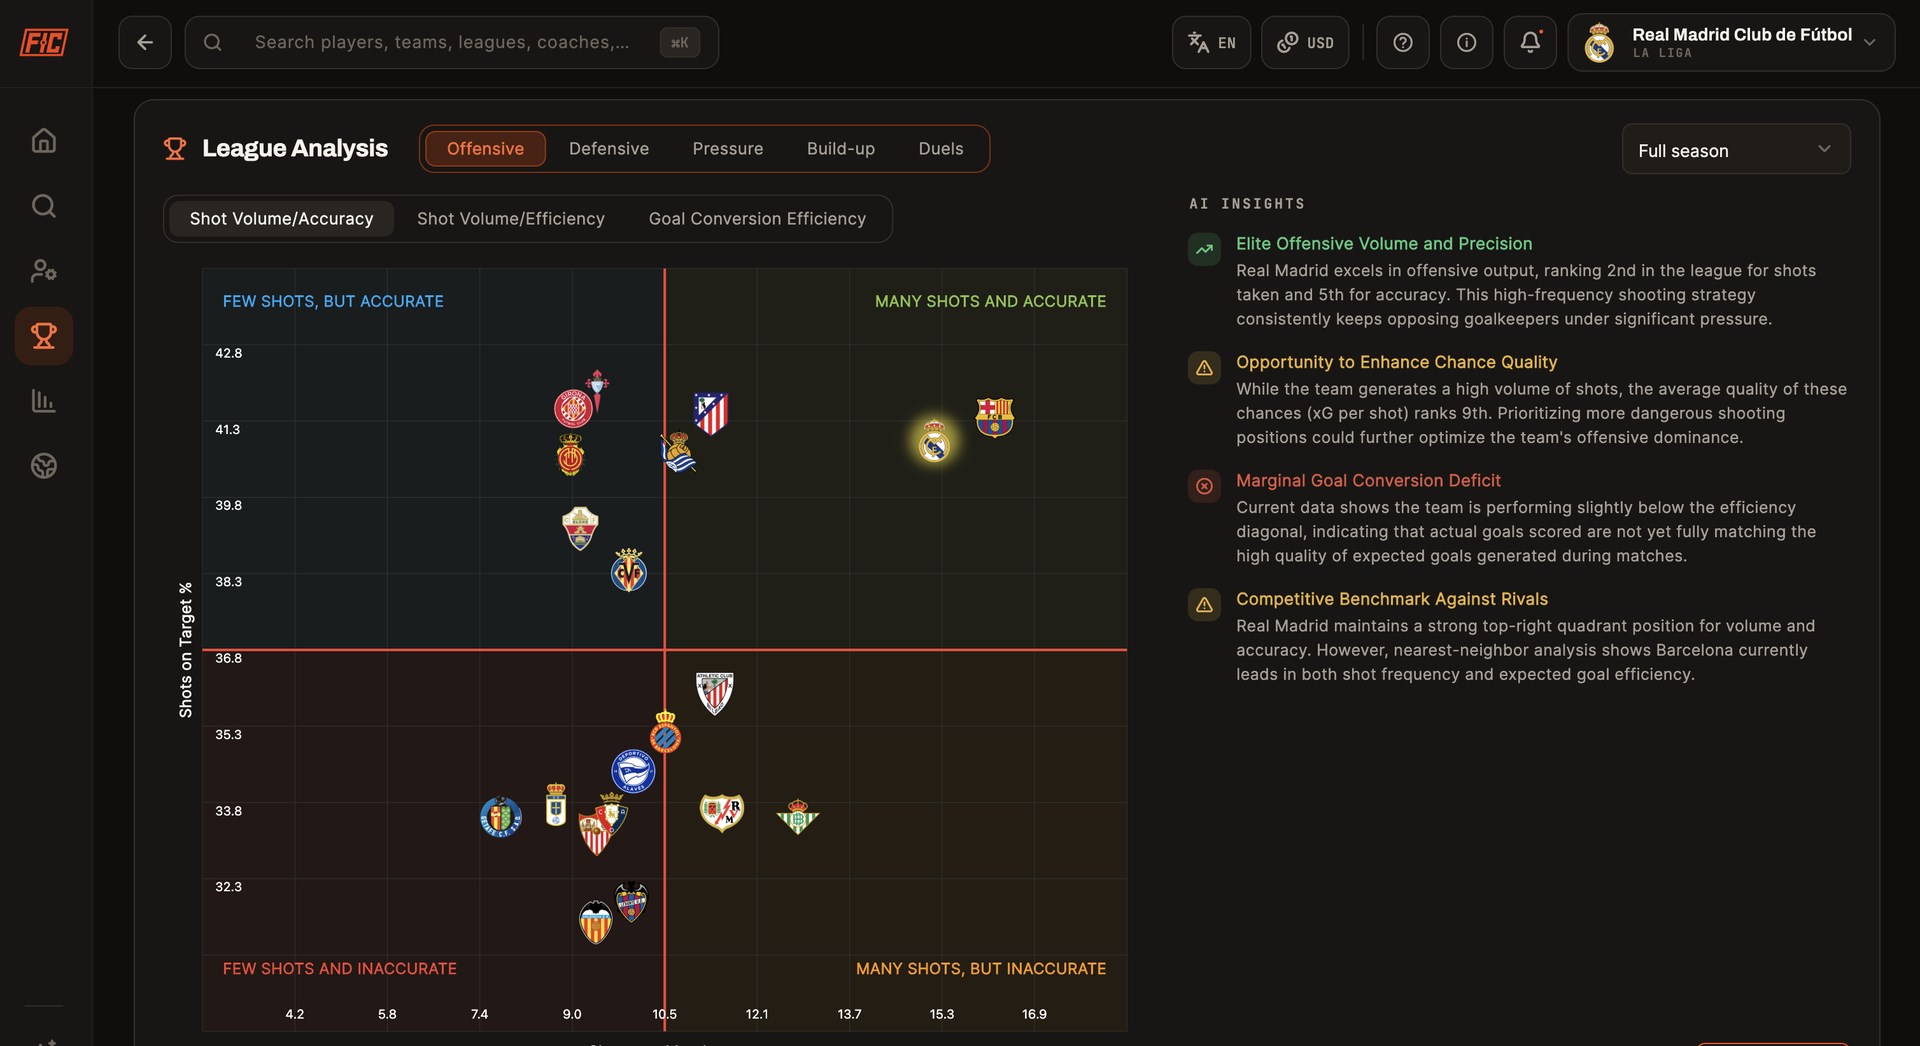This screenshot has height=1046, width=1920.
Task: Open the info circle icon
Action: coord(1467,42)
